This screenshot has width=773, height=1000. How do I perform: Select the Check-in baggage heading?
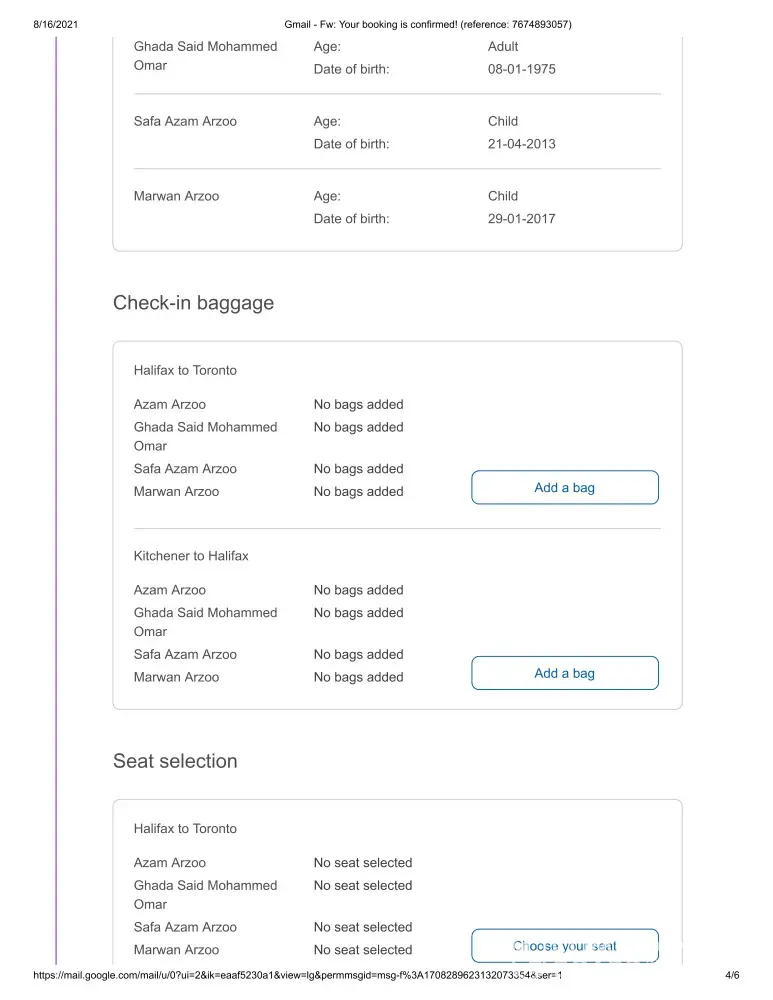[x=193, y=303]
